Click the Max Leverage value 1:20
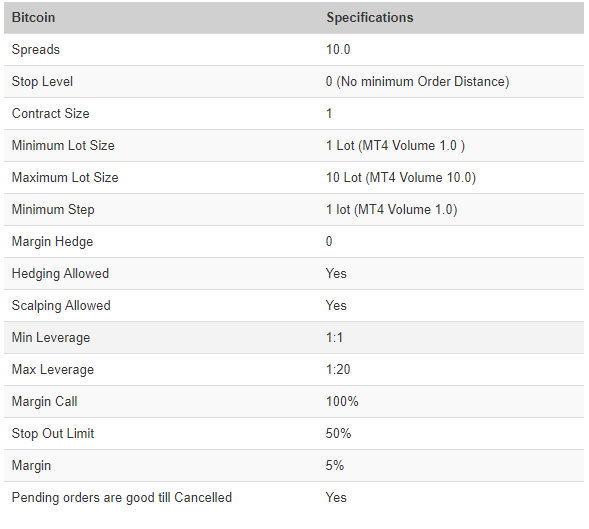The height and width of the screenshot is (529, 589). (338, 369)
